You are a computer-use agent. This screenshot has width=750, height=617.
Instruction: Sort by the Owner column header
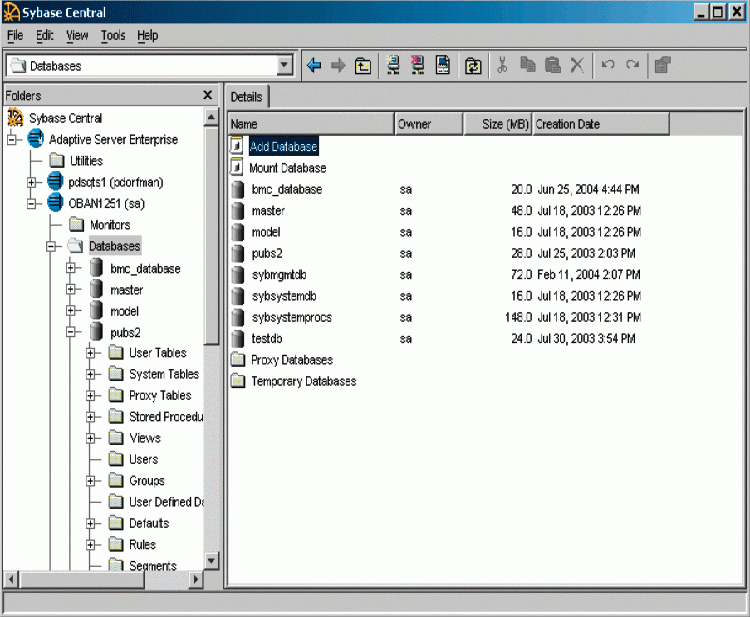pyautogui.click(x=429, y=124)
